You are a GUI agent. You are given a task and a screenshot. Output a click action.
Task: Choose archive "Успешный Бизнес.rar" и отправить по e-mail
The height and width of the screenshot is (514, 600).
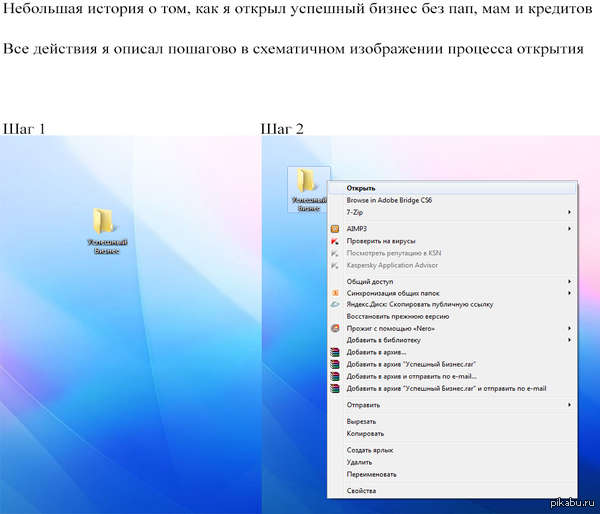coord(452,388)
